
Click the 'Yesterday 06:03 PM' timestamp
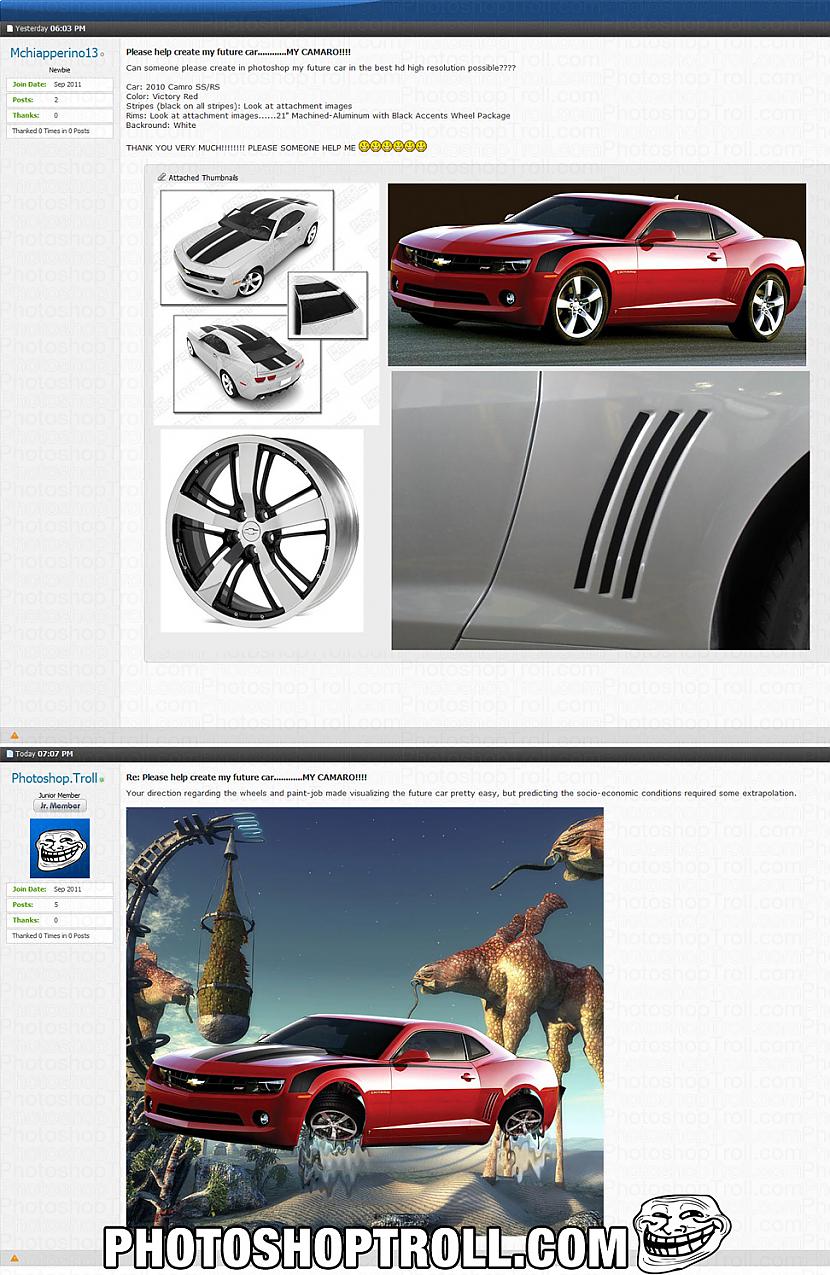[50, 28]
